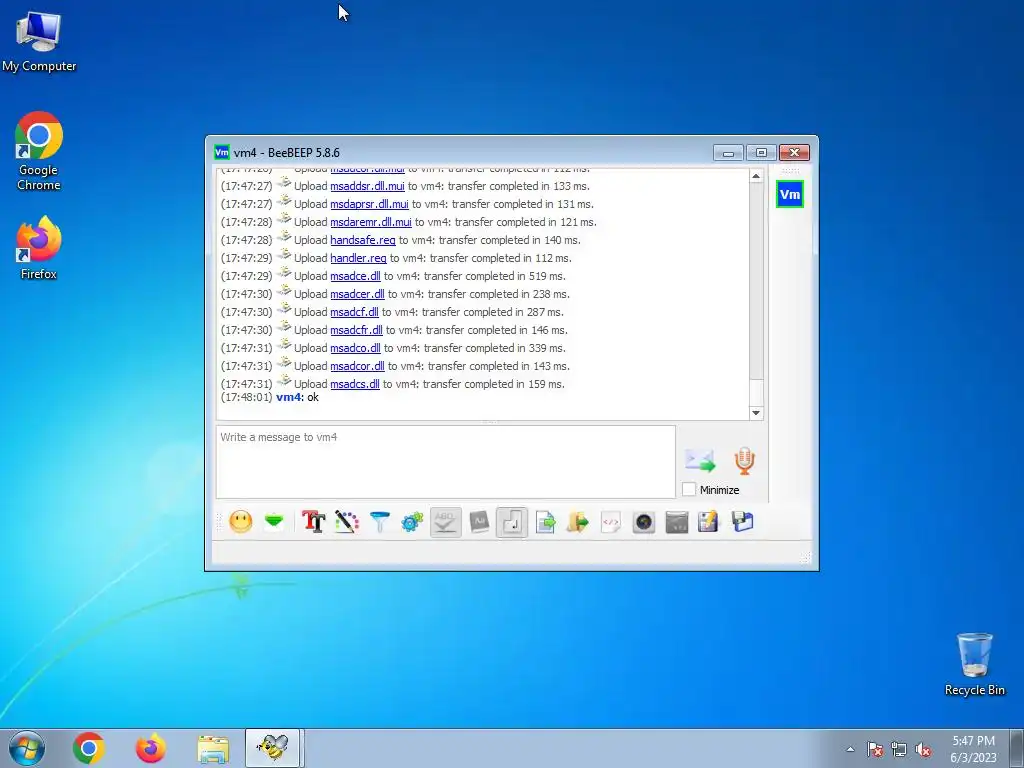Click the BeeBEEP window title bar icon
This screenshot has height=768, width=1024.
click(x=222, y=152)
